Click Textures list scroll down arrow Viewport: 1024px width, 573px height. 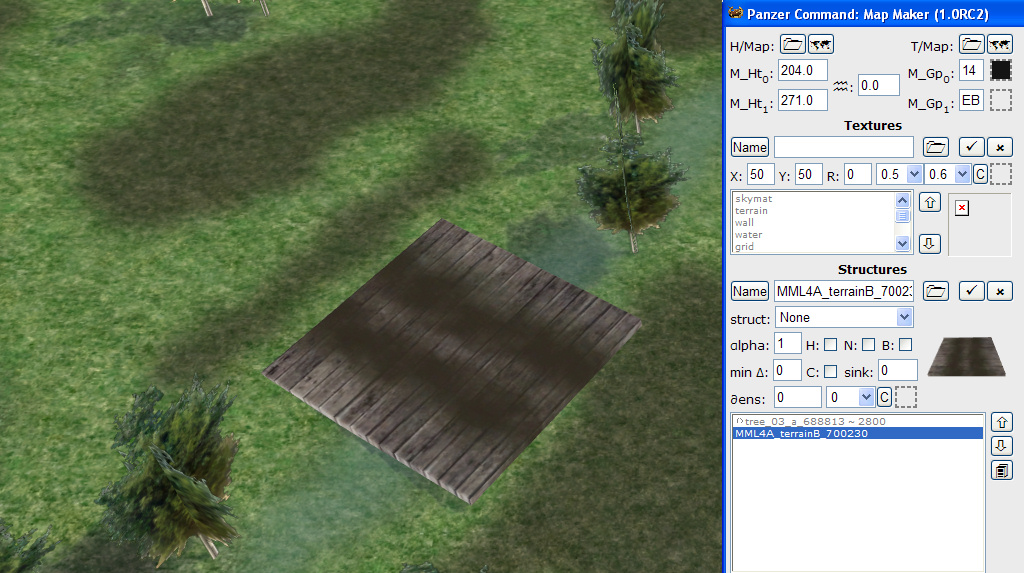[x=903, y=244]
